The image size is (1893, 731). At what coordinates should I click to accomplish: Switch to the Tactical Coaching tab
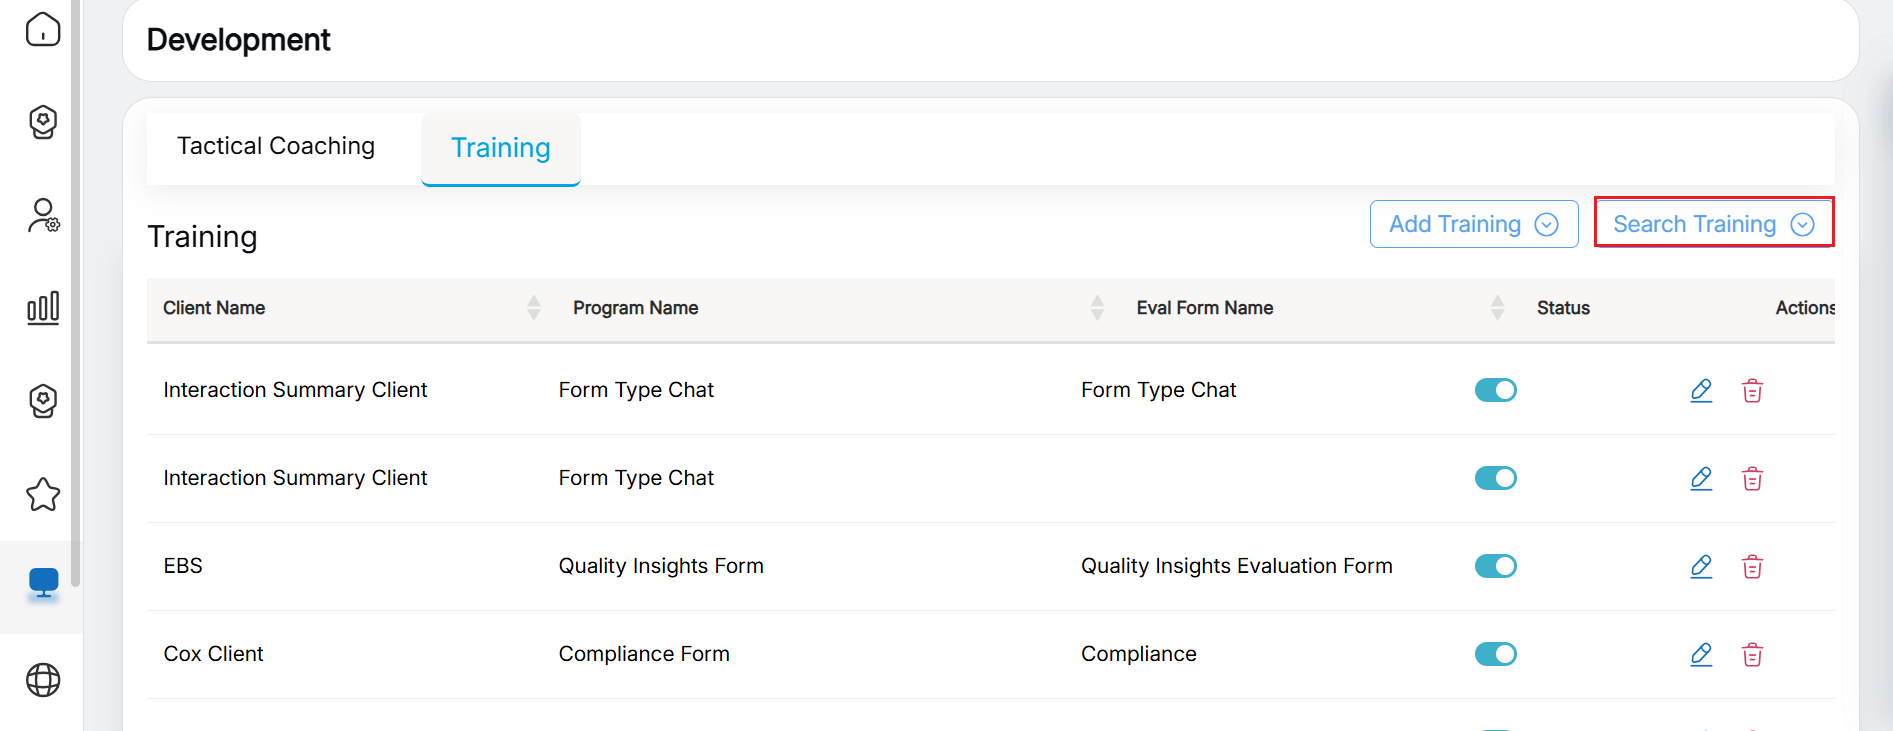click(x=276, y=146)
